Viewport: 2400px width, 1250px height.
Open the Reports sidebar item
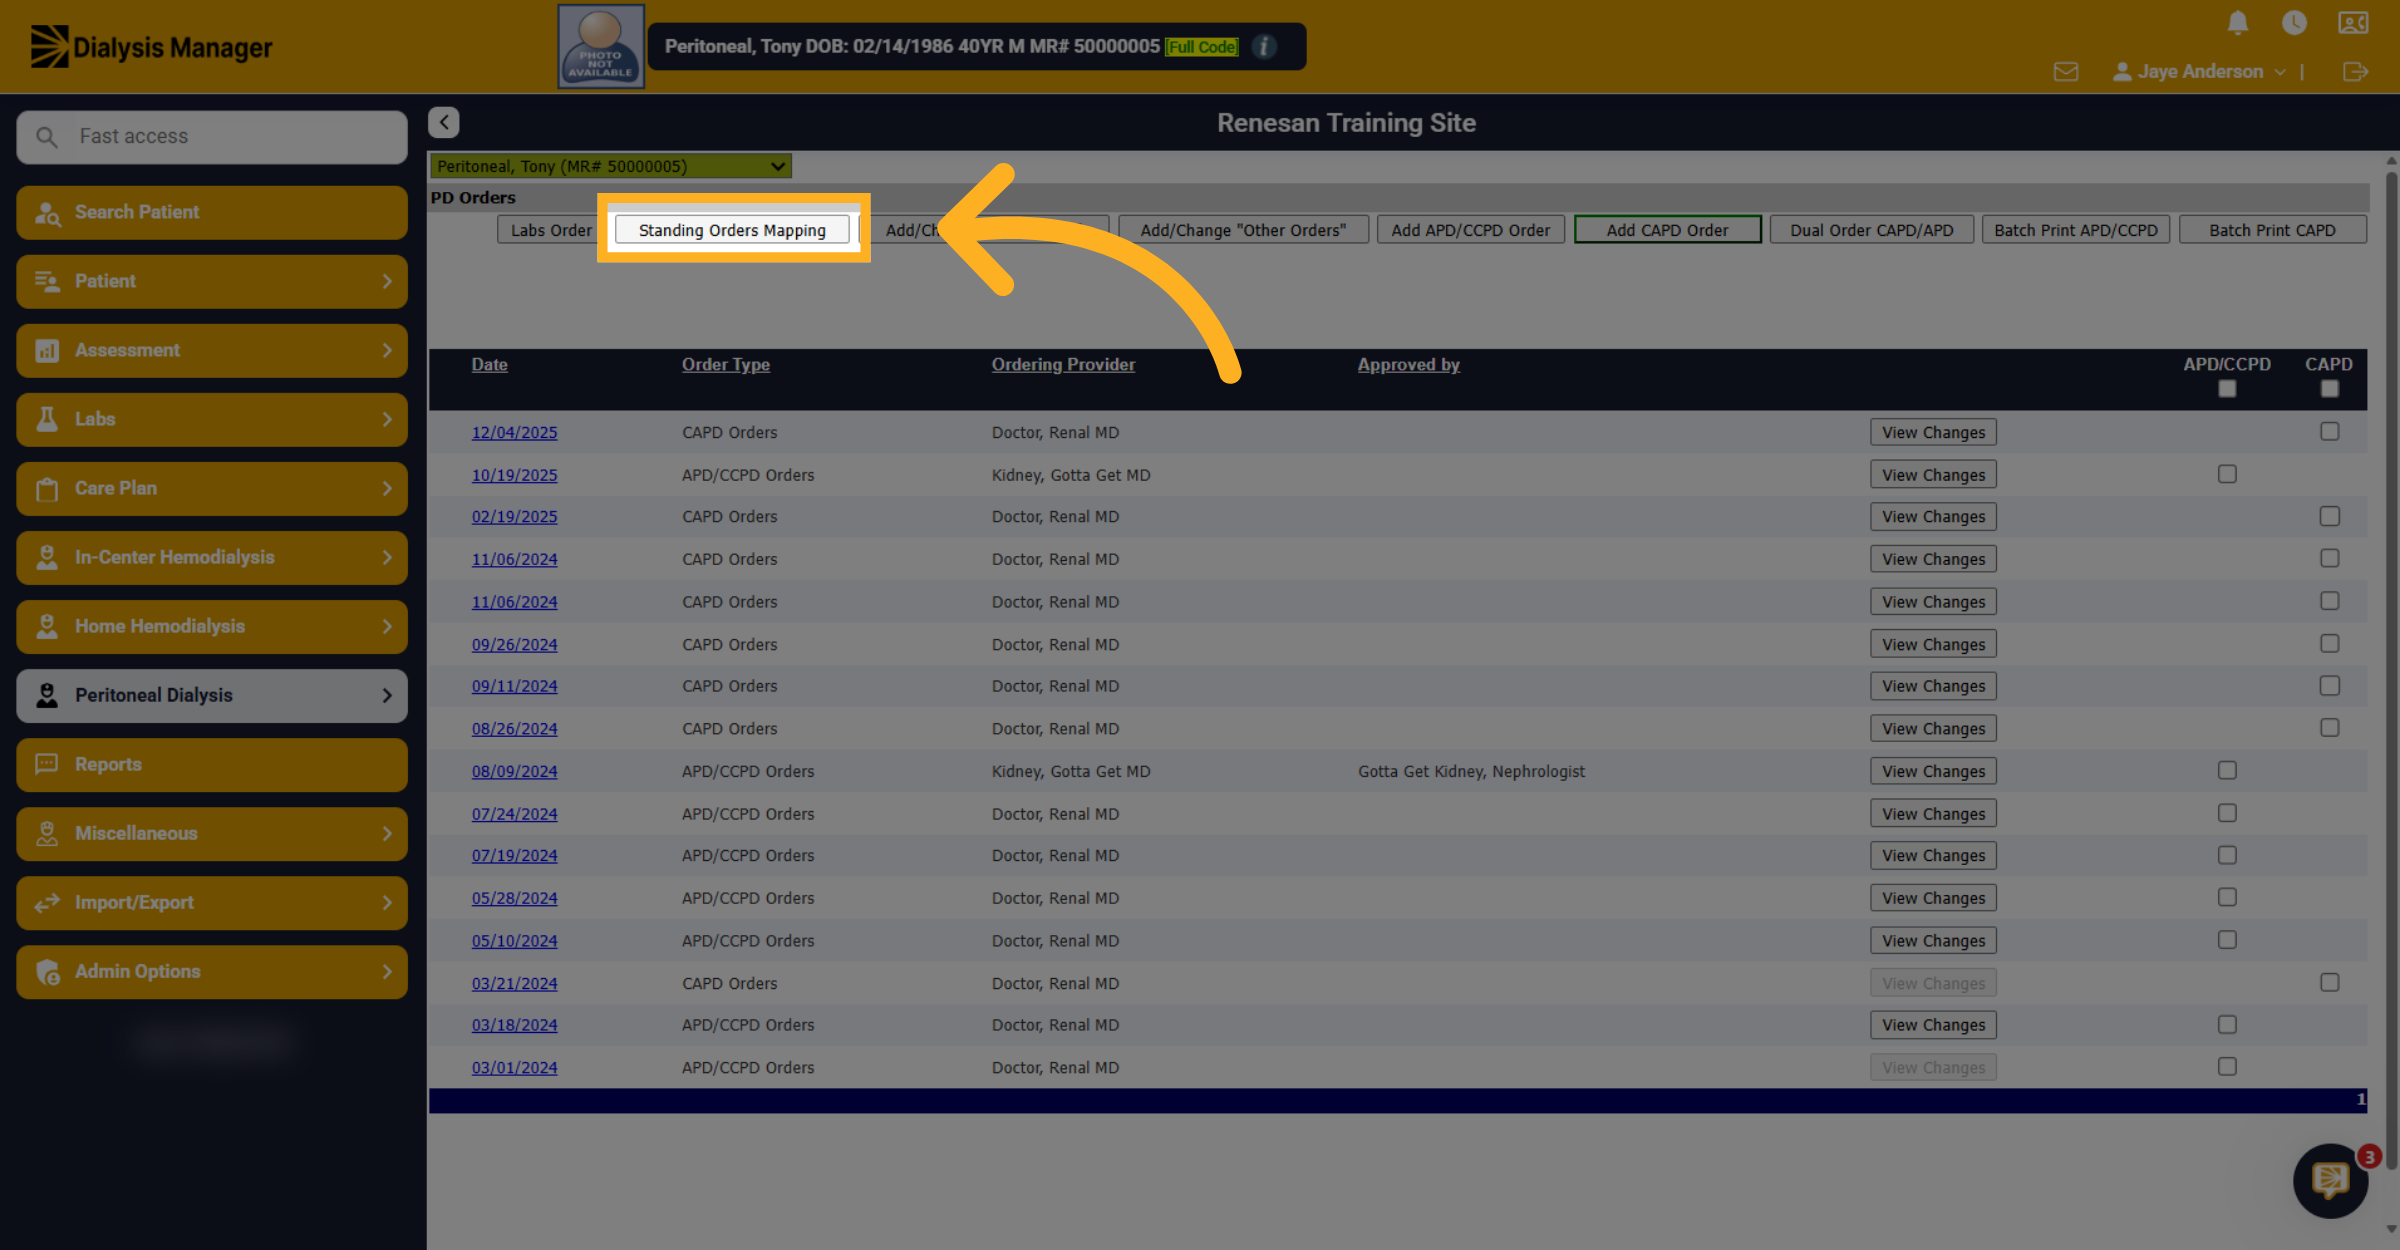coord(212,764)
